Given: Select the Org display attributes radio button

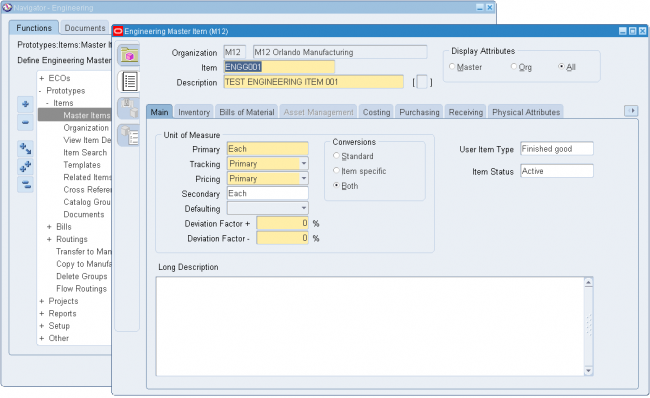Looking at the screenshot, I should [514, 67].
